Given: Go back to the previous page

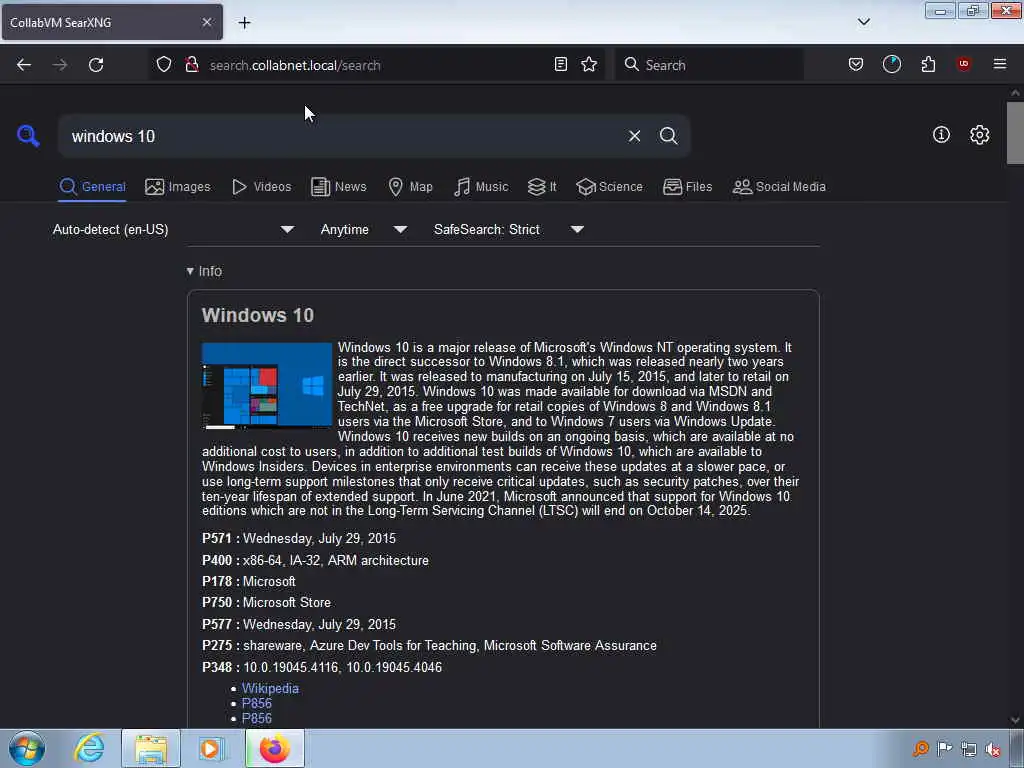Looking at the screenshot, I should [24, 65].
